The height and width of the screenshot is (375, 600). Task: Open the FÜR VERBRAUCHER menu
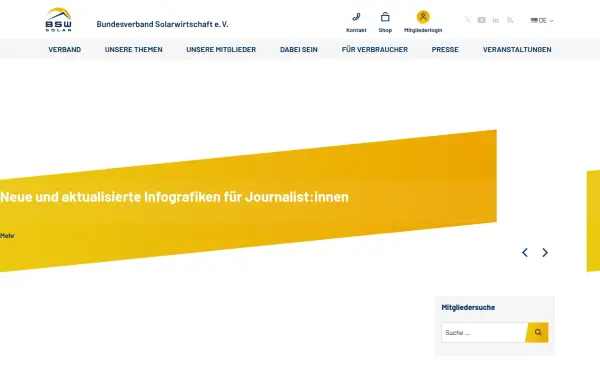375,49
